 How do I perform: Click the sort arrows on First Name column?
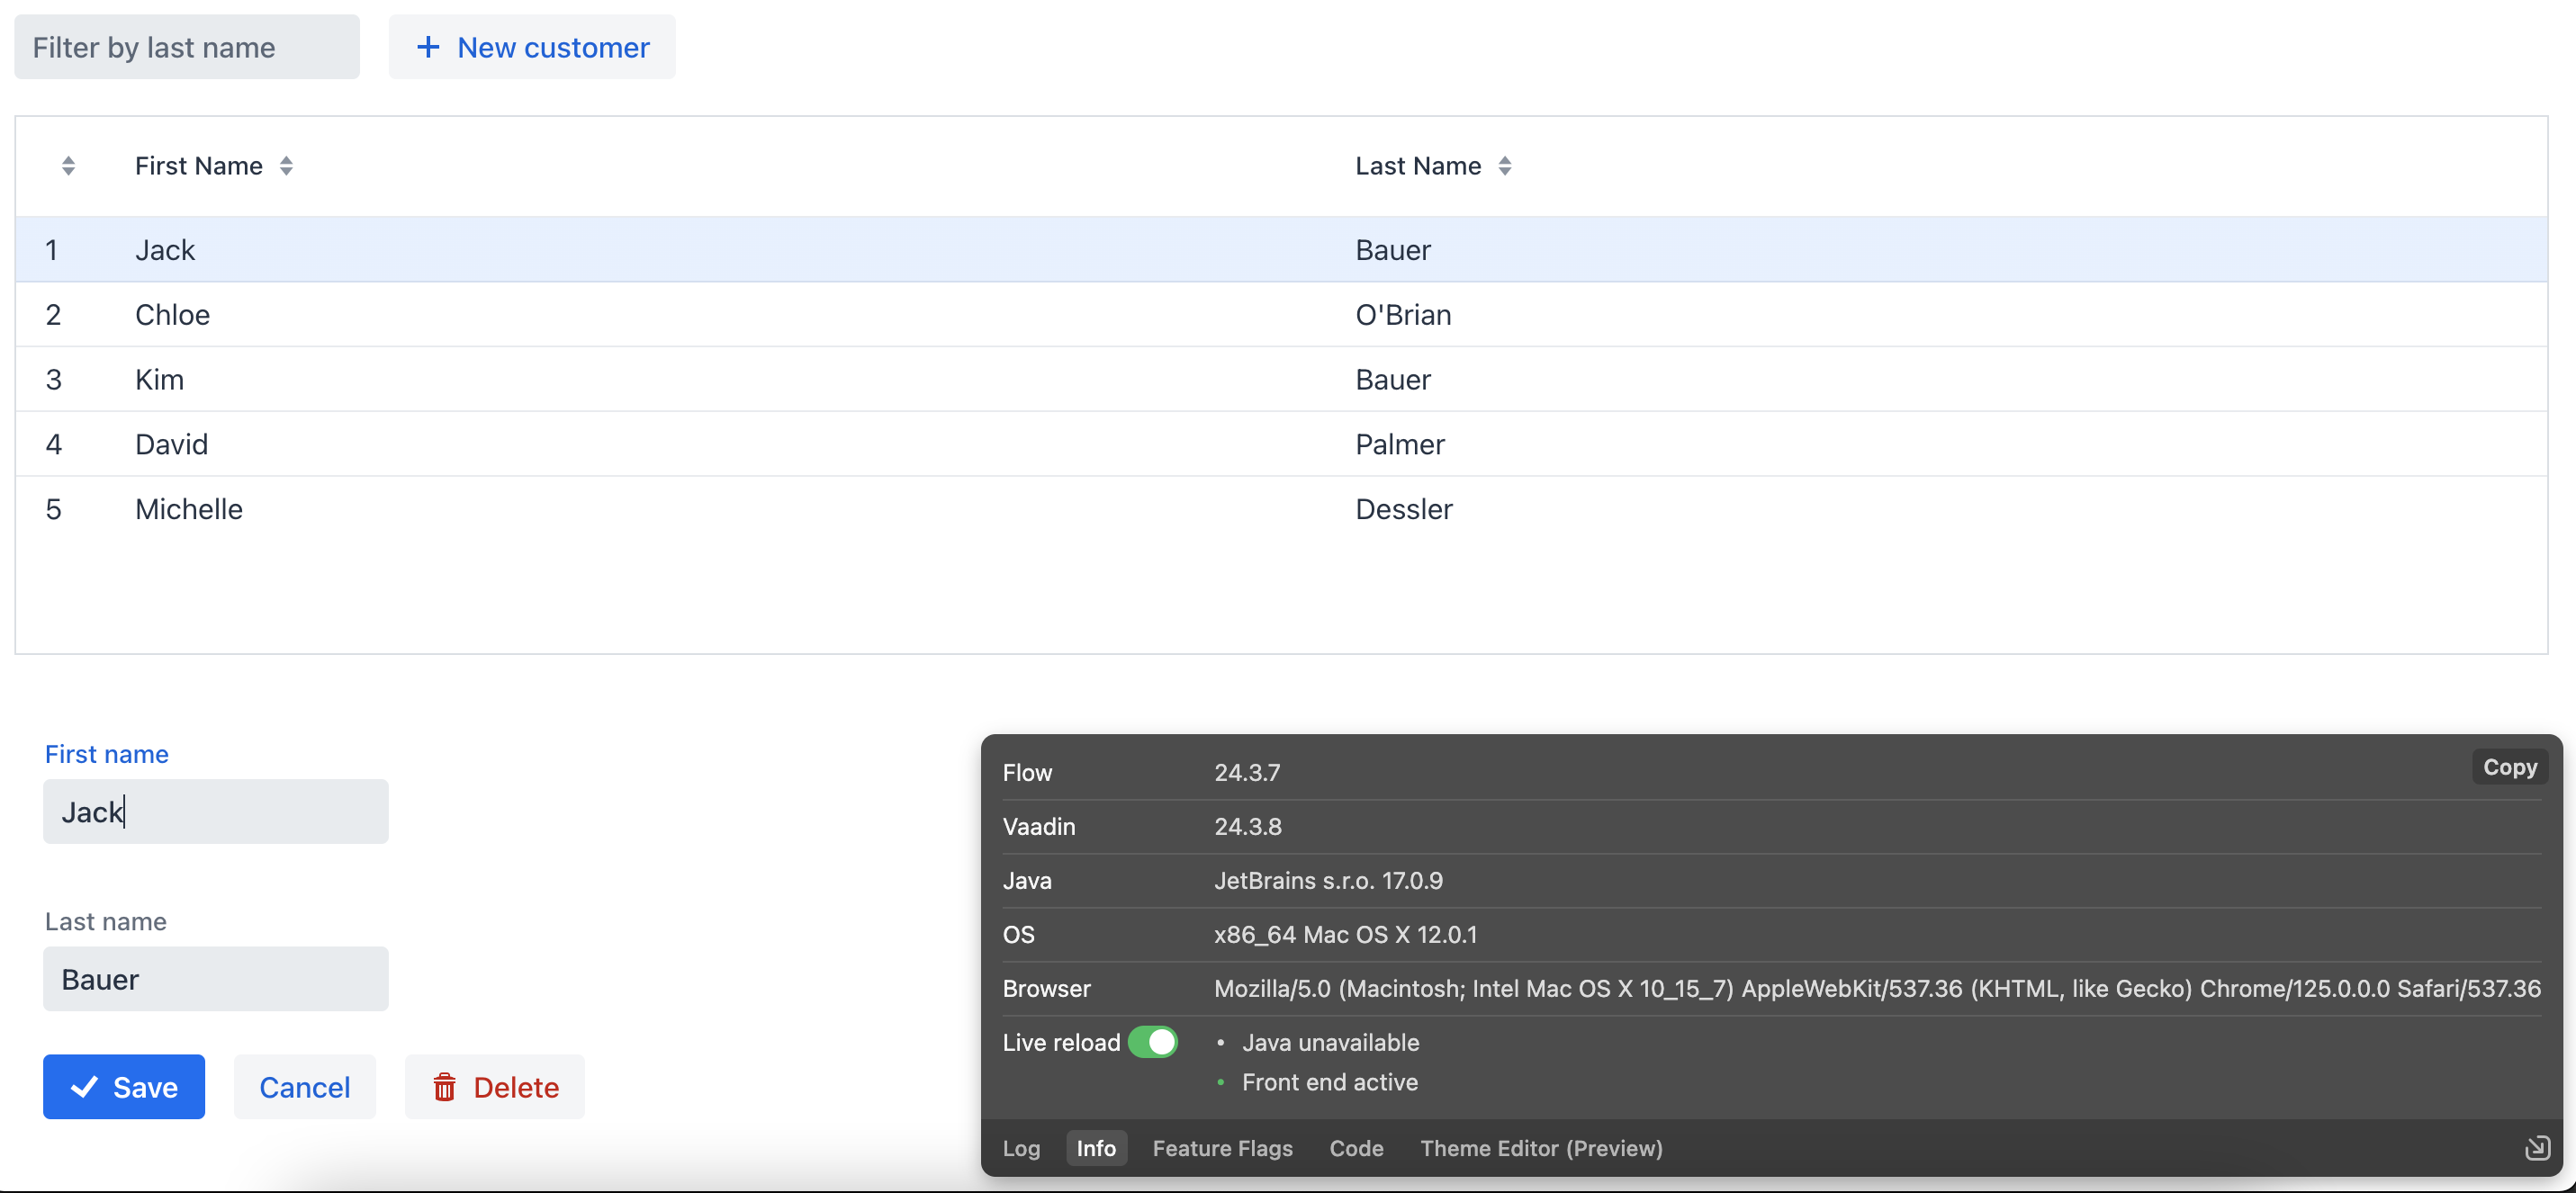click(287, 166)
